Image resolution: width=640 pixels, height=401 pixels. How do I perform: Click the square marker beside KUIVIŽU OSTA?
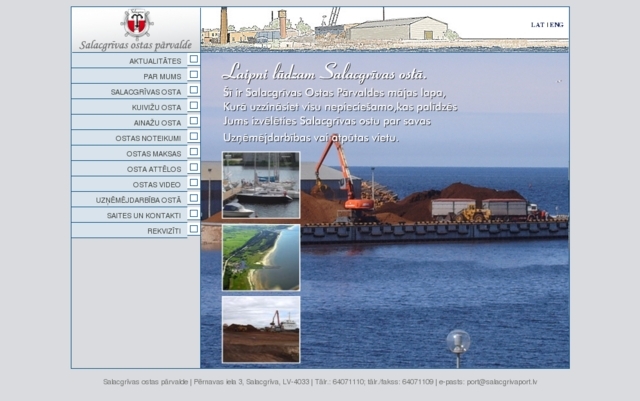tap(194, 106)
